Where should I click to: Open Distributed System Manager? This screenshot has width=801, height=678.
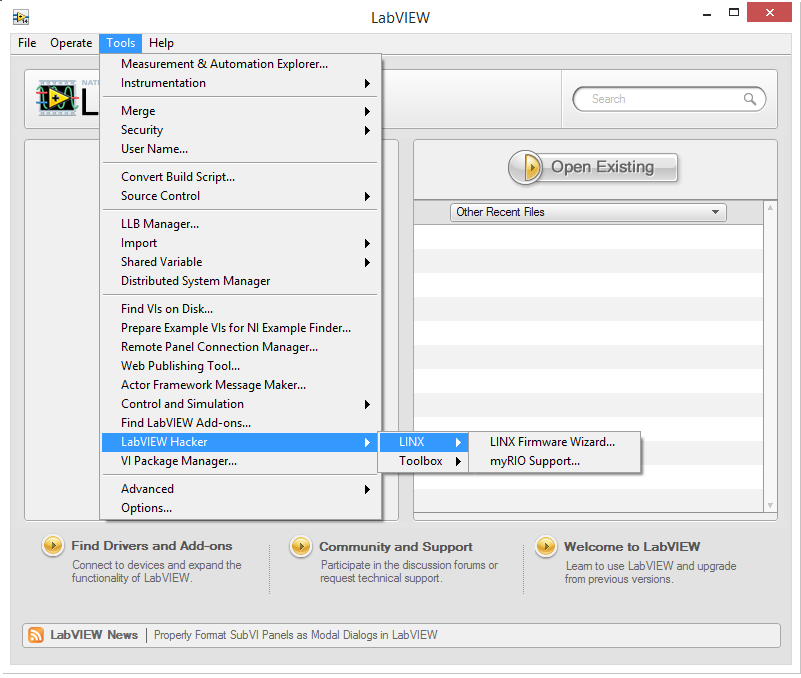(x=240, y=280)
